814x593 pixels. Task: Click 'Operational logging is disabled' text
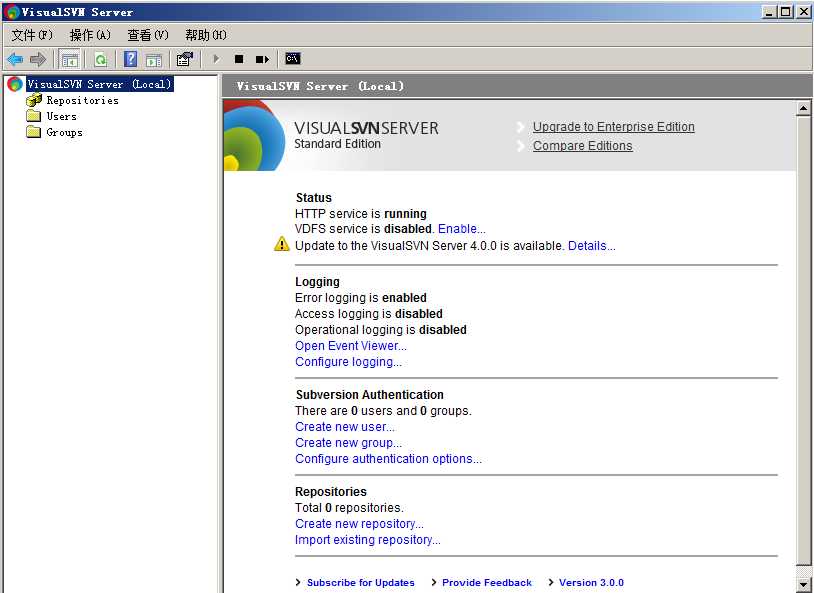pyautogui.click(x=381, y=330)
